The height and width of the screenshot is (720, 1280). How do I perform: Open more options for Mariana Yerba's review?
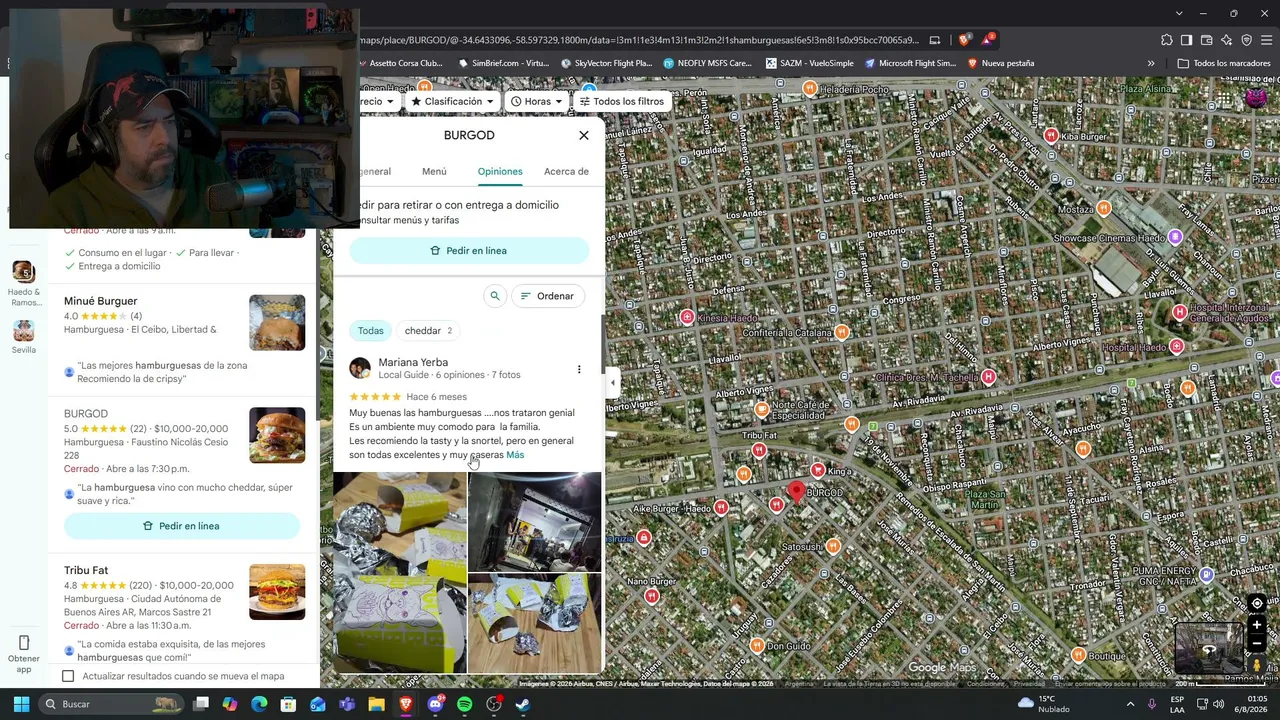[579, 369]
